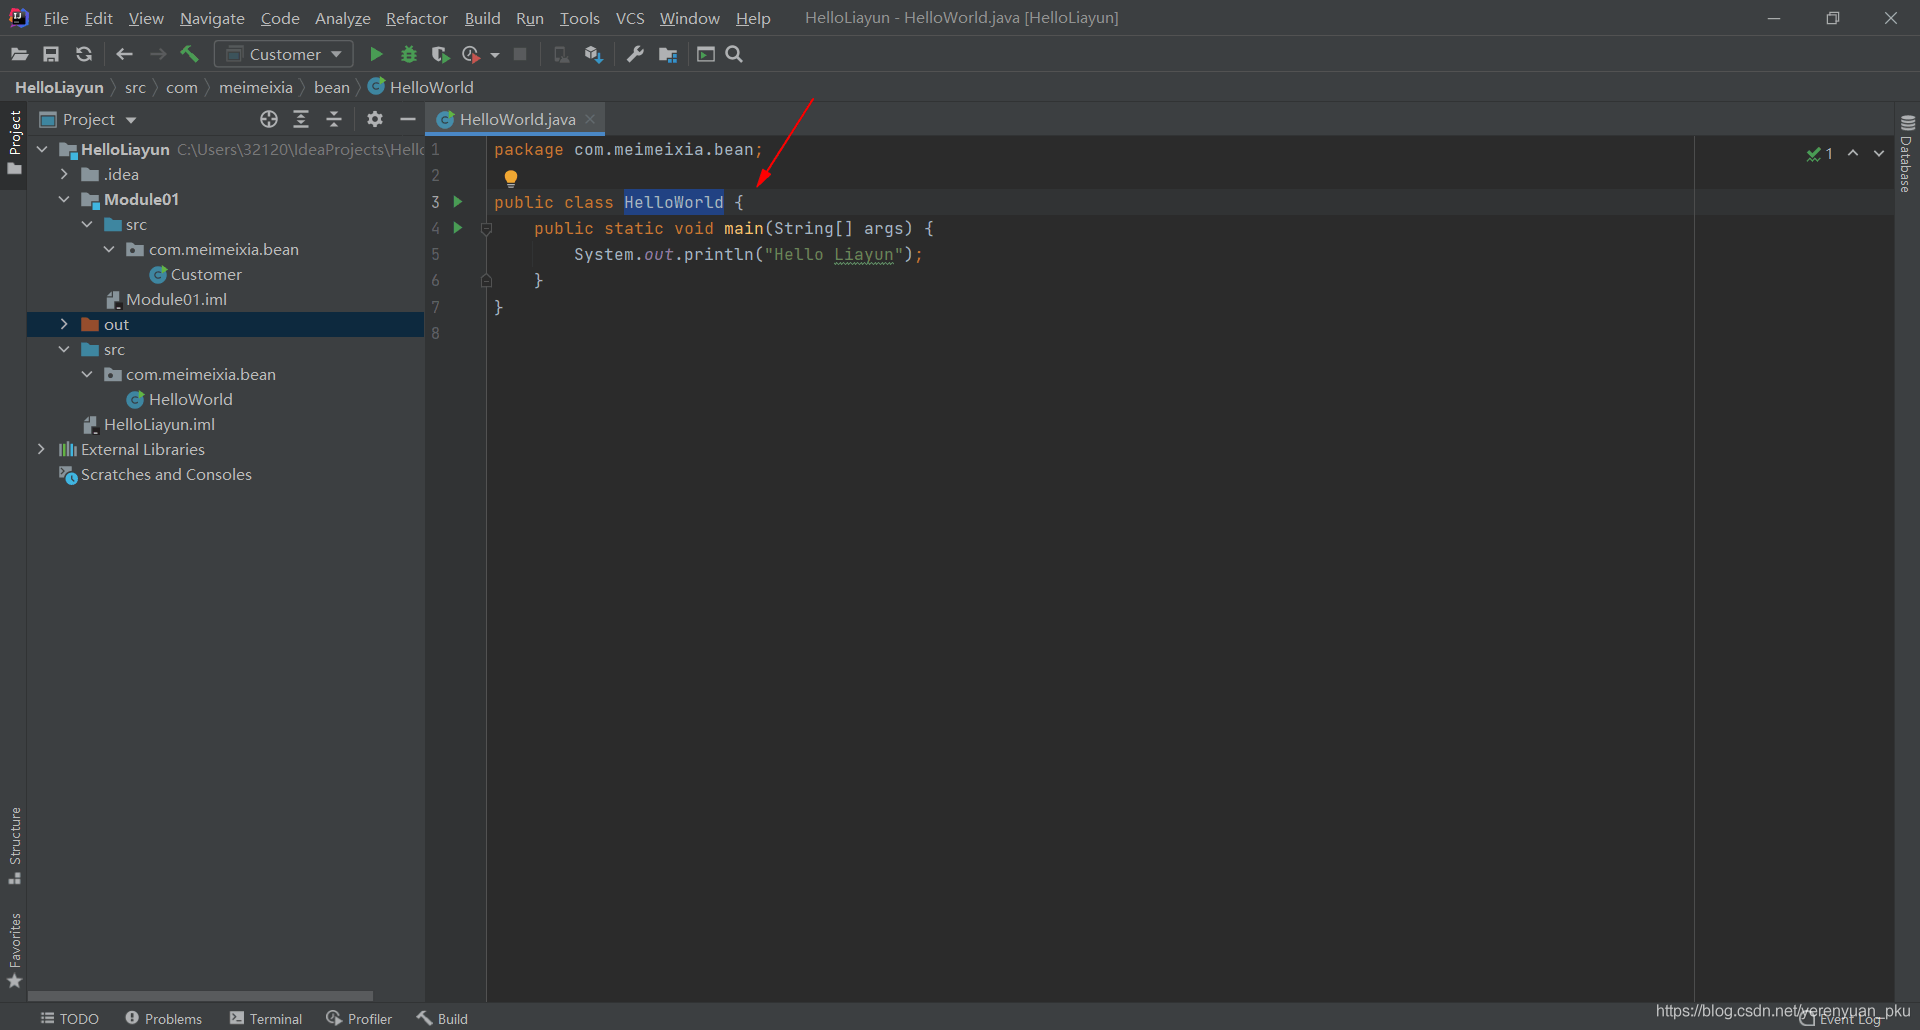
Task: Open Project Structure dialog icon
Action: [668, 54]
